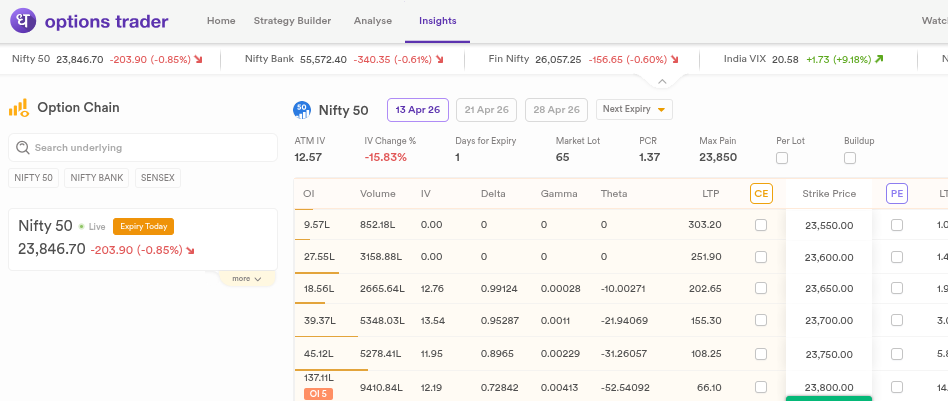Click the Nifty 50 blue round badge icon

click(x=302, y=110)
